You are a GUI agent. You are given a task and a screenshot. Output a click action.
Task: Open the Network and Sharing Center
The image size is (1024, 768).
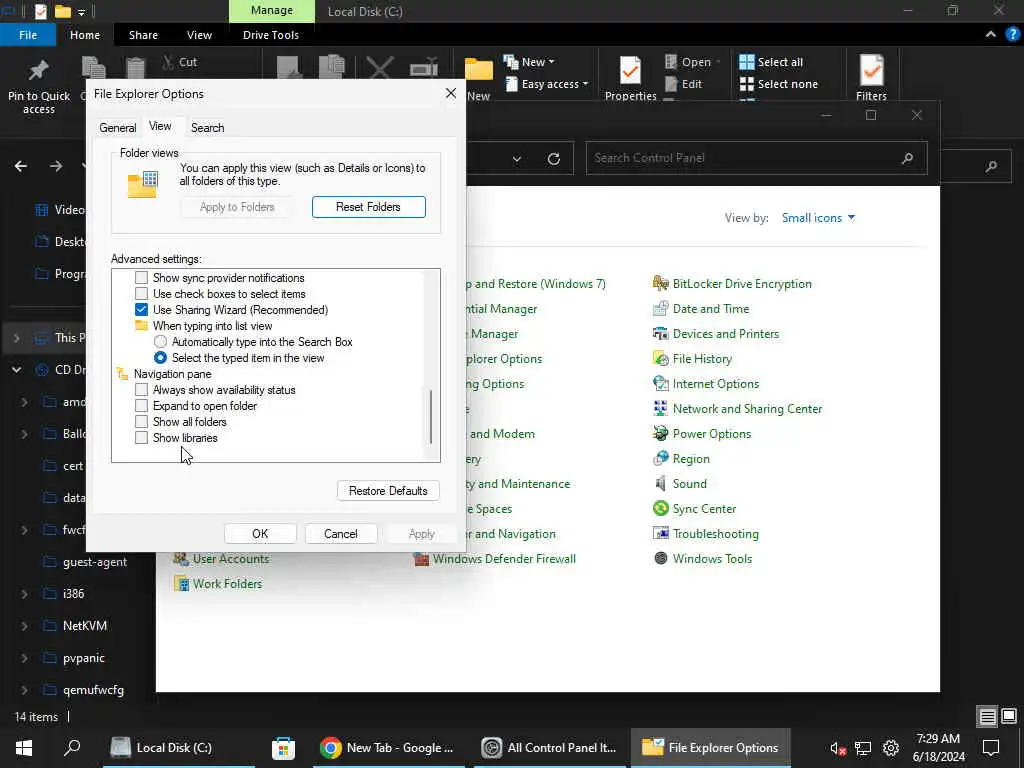737,409
